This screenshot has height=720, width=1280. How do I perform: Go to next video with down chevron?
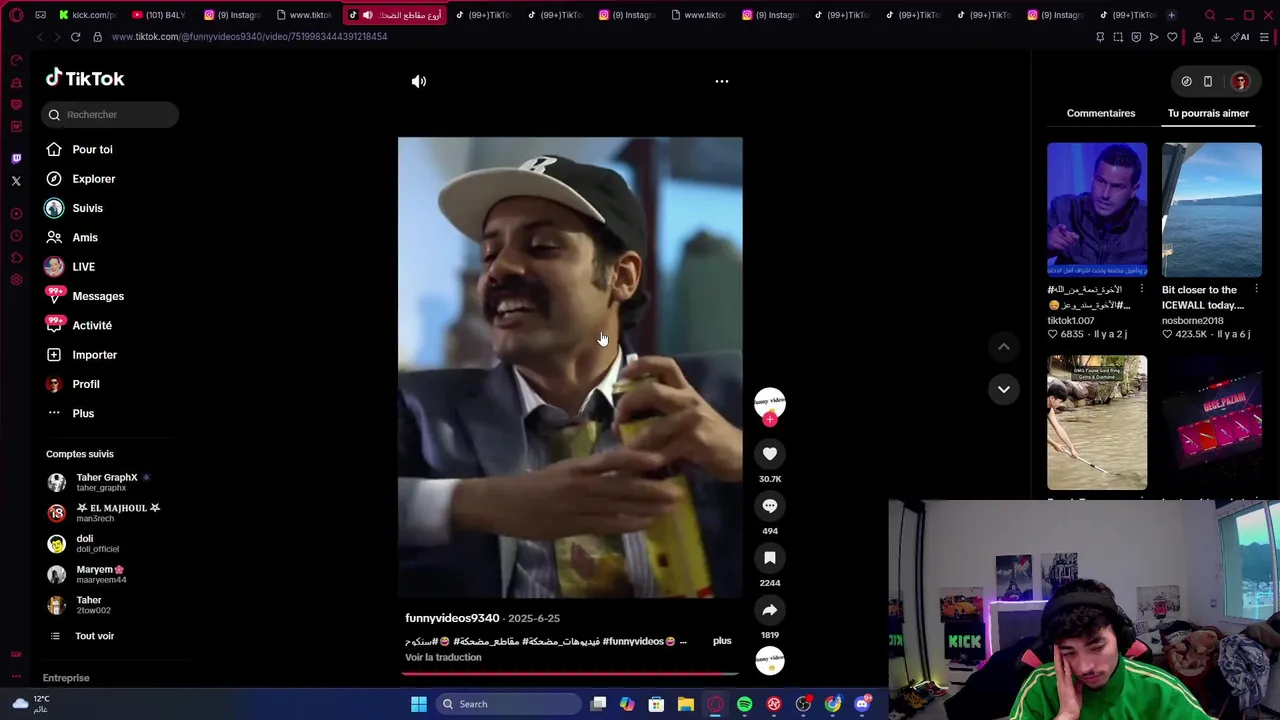[x=1004, y=389]
